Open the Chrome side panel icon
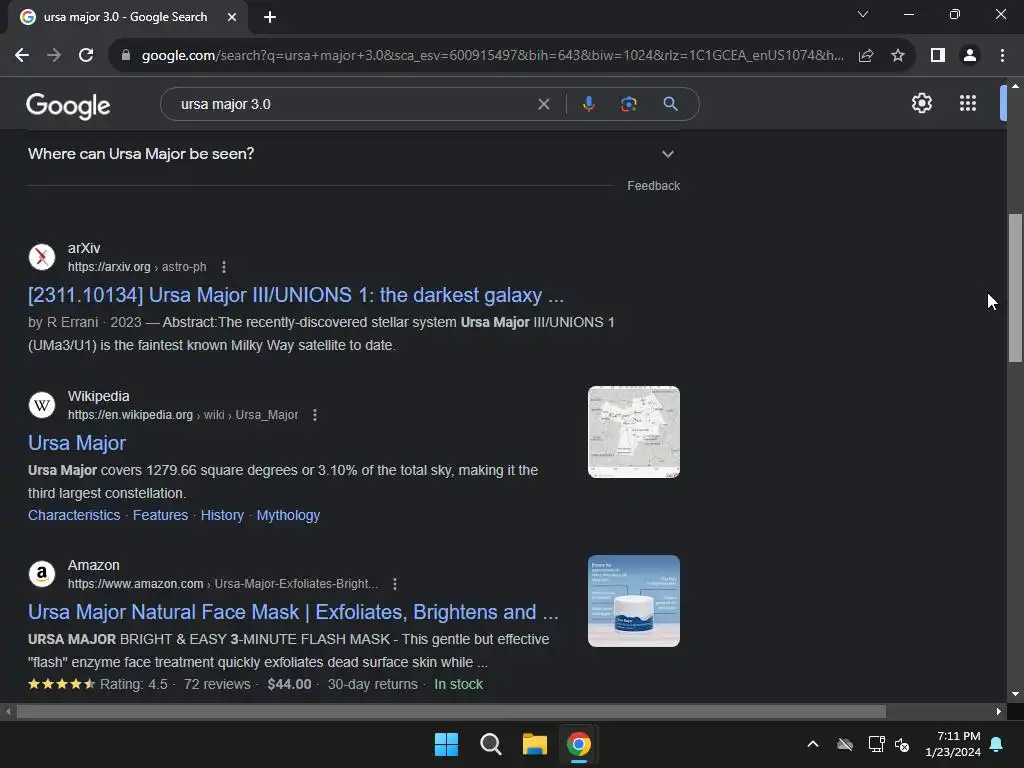 click(x=938, y=56)
